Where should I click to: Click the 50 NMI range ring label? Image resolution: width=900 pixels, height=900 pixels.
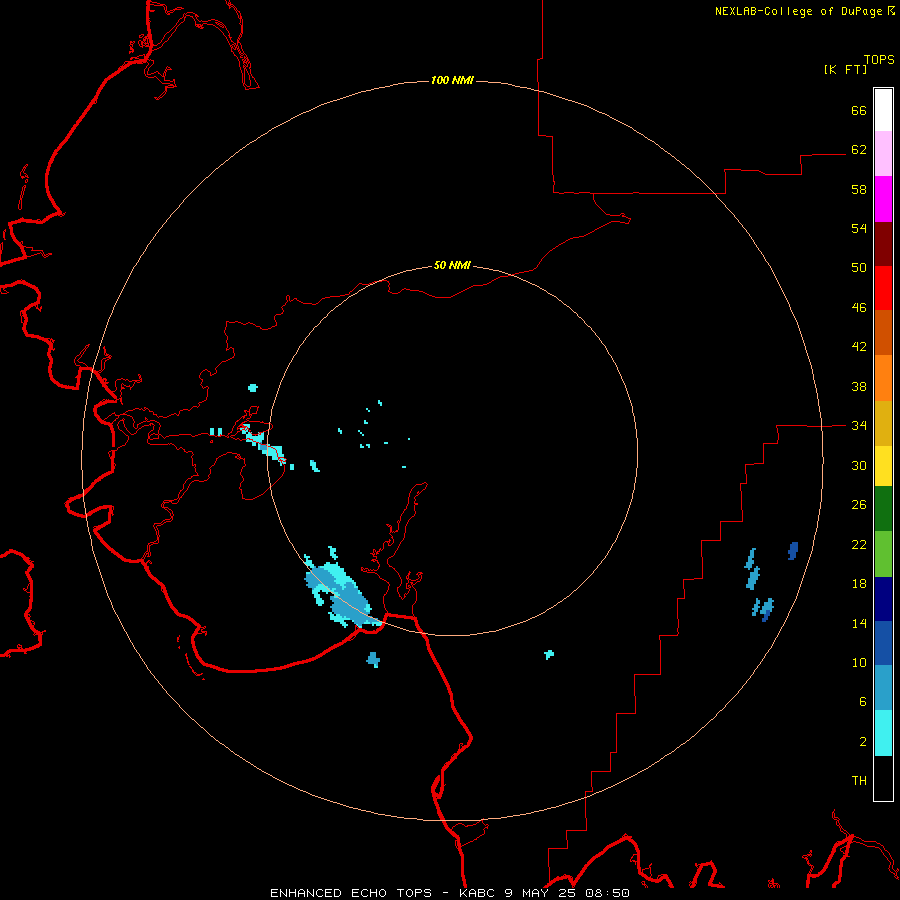pos(452,265)
